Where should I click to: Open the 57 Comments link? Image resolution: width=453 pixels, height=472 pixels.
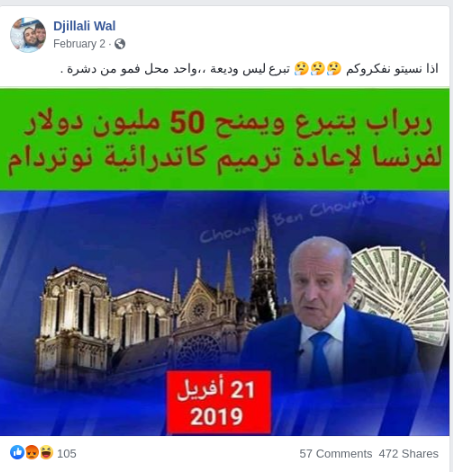(x=336, y=454)
